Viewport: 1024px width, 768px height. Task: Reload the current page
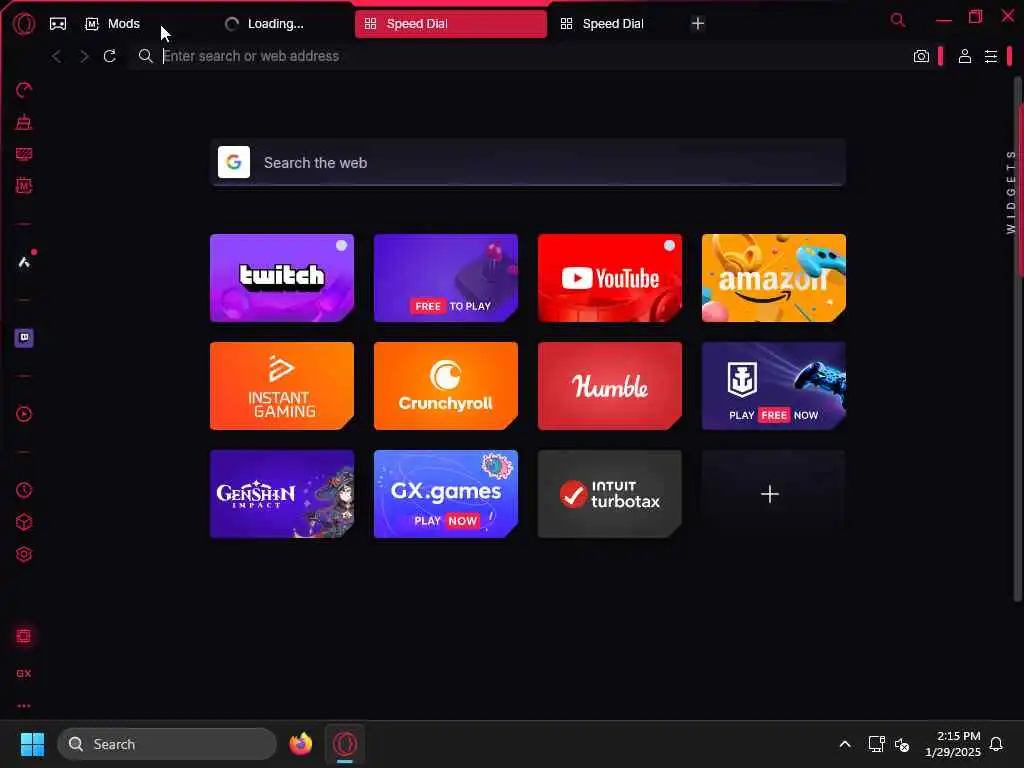[110, 56]
